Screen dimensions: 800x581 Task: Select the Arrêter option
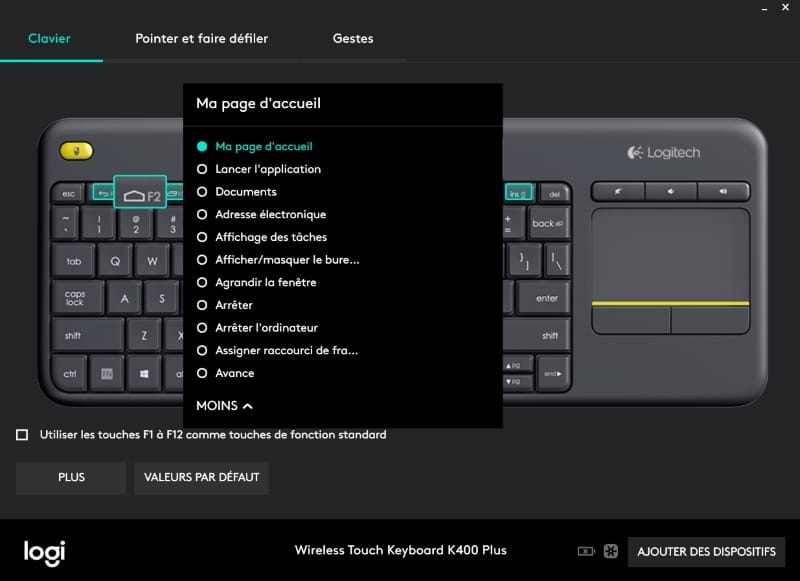pyautogui.click(x=224, y=305)
